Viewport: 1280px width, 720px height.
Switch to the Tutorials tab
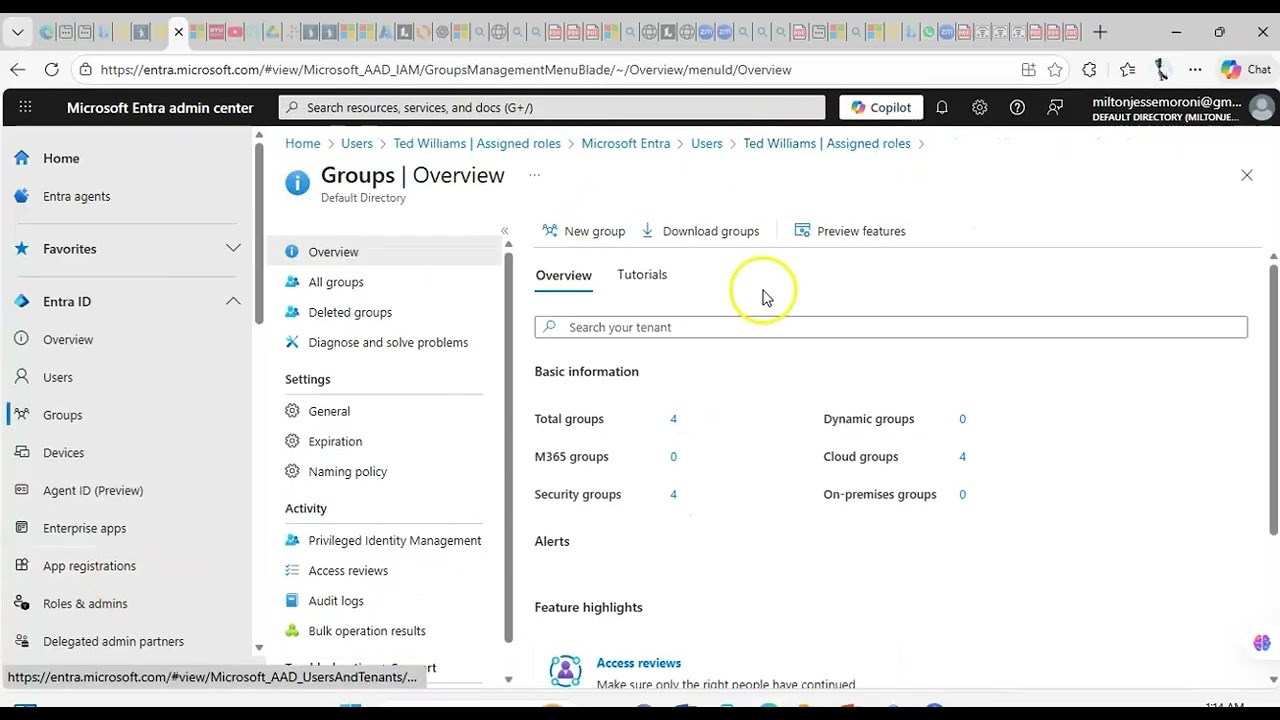point(642,274)
